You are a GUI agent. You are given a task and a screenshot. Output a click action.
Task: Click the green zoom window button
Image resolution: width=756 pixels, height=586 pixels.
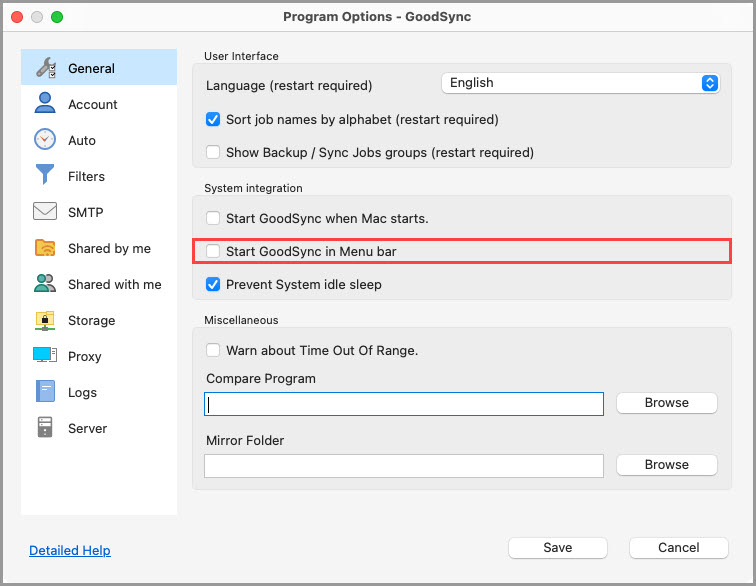point(57,17)
